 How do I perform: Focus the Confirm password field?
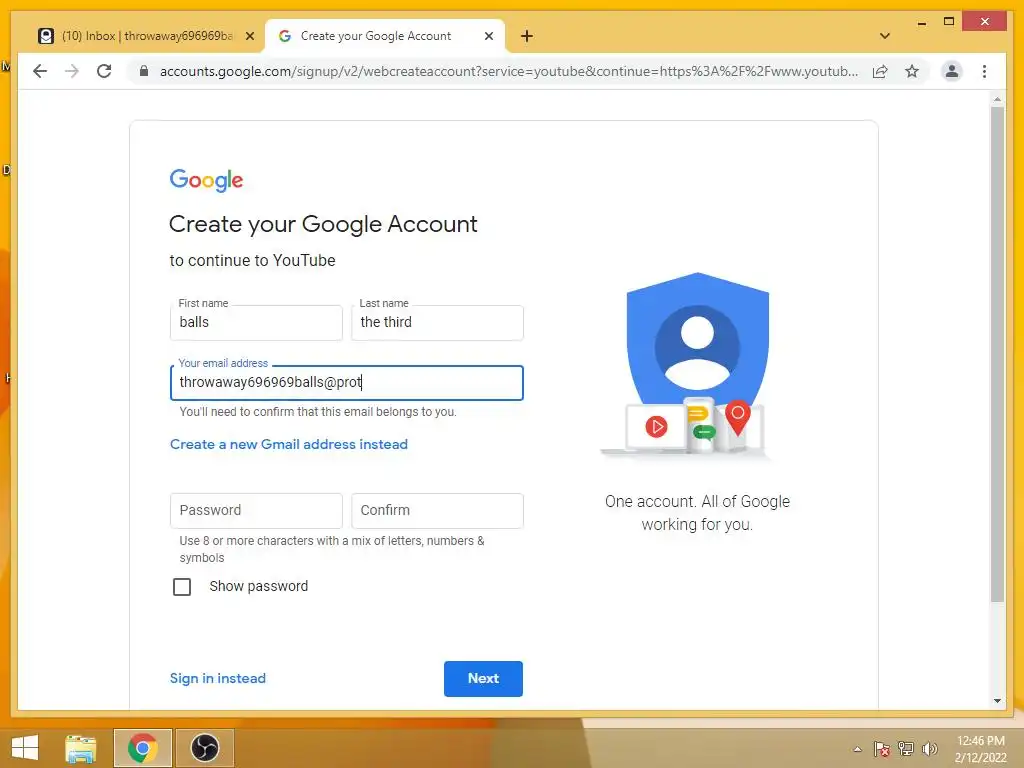coord(437,511)
